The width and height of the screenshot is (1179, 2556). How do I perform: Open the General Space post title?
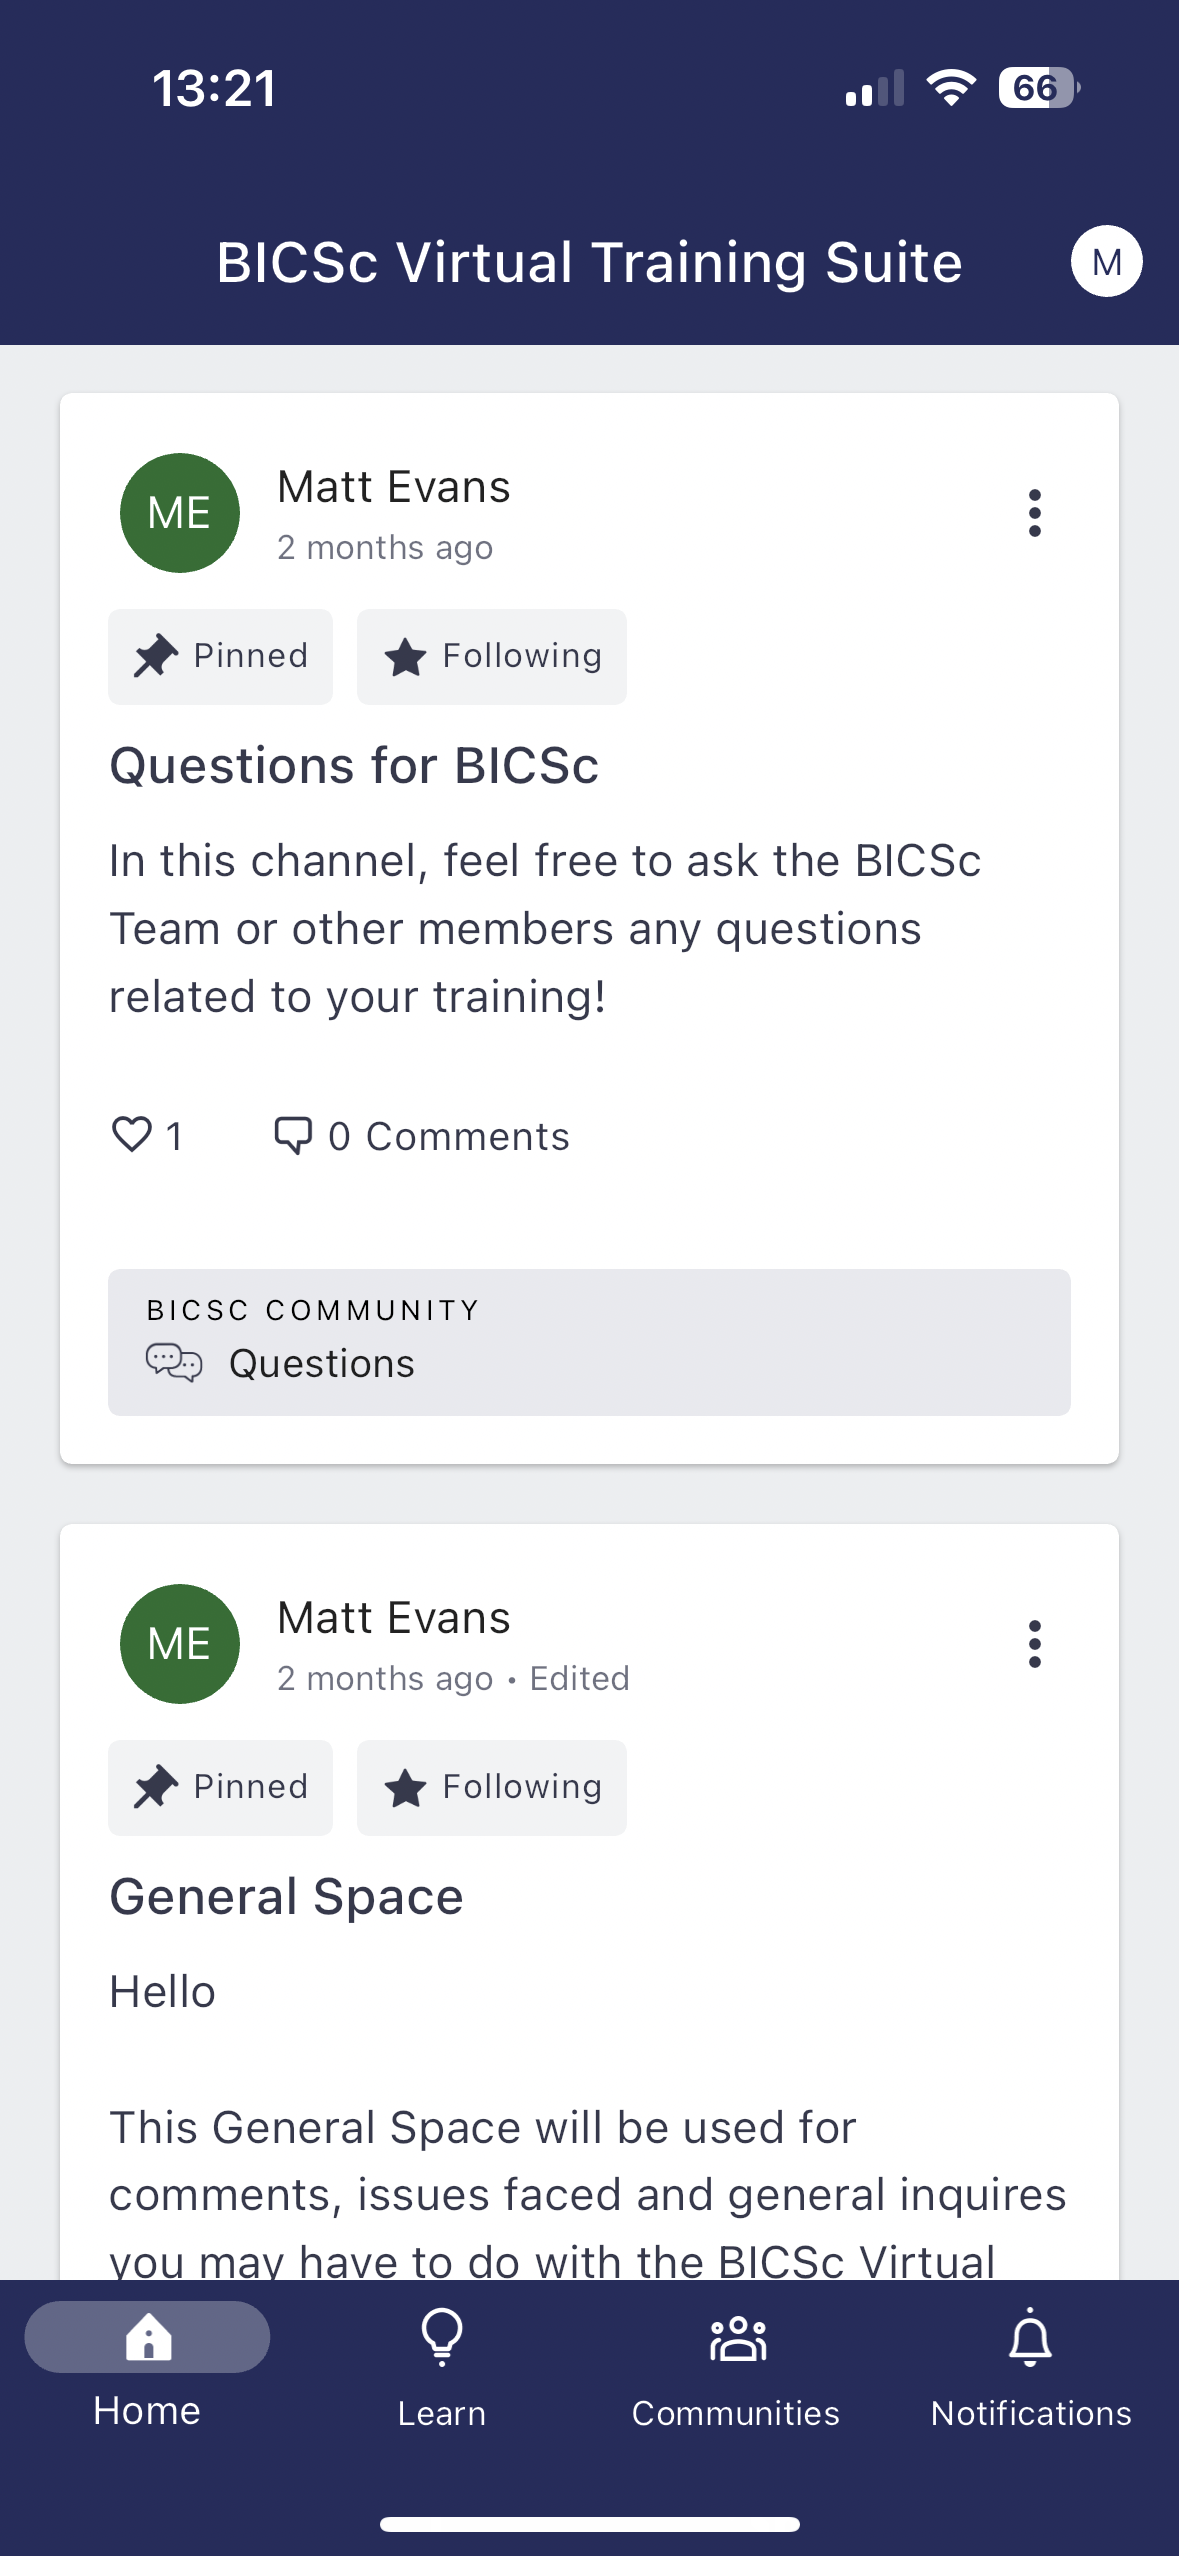click(287, 1897)
